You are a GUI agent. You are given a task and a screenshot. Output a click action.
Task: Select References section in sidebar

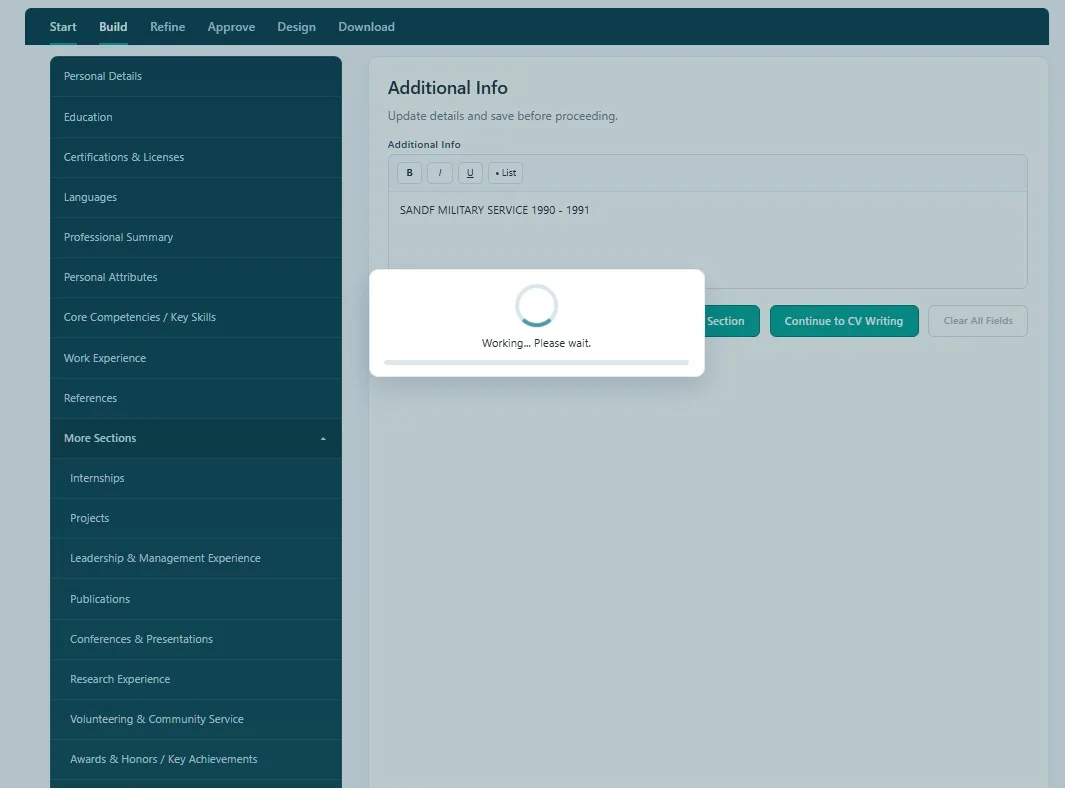click(196, 398)
